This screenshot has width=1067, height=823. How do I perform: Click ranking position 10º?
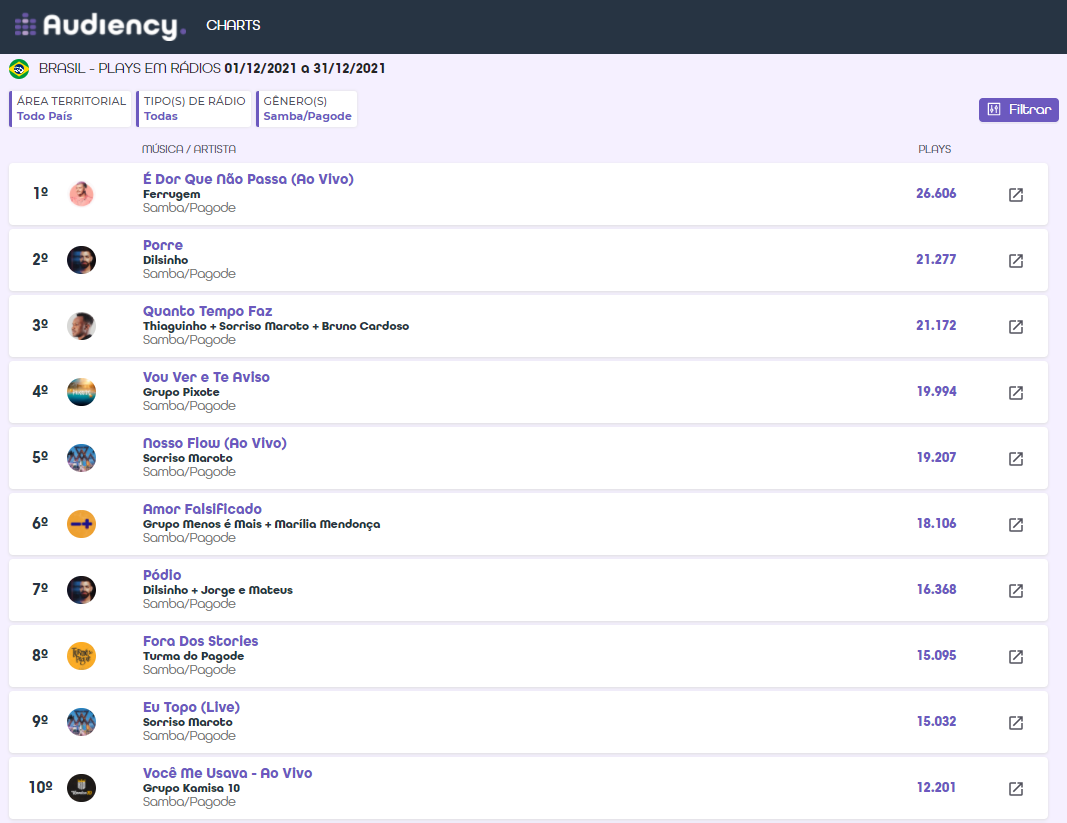click(x=41, y=788)
